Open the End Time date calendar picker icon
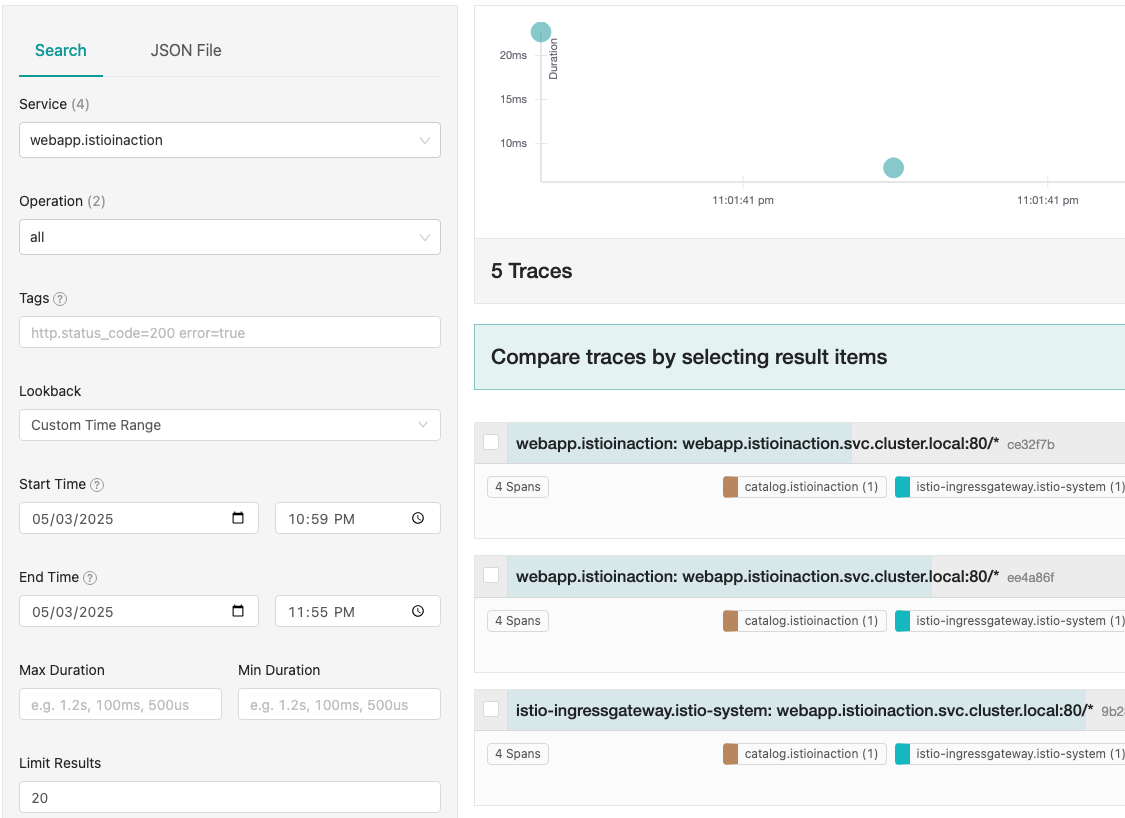Image resolution: width=1125 pixels, height=818 pixels. coord(238,611)
